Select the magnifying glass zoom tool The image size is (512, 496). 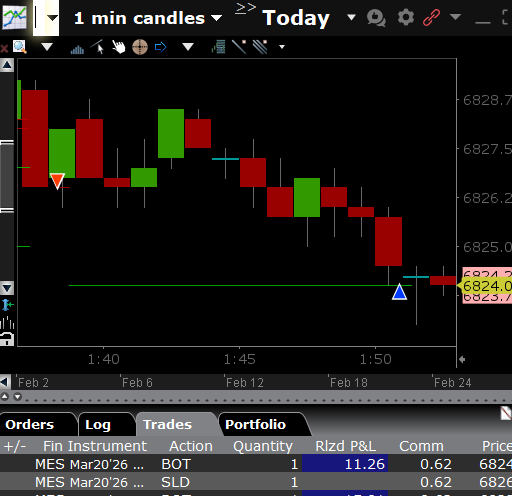(x=20, y=47)
